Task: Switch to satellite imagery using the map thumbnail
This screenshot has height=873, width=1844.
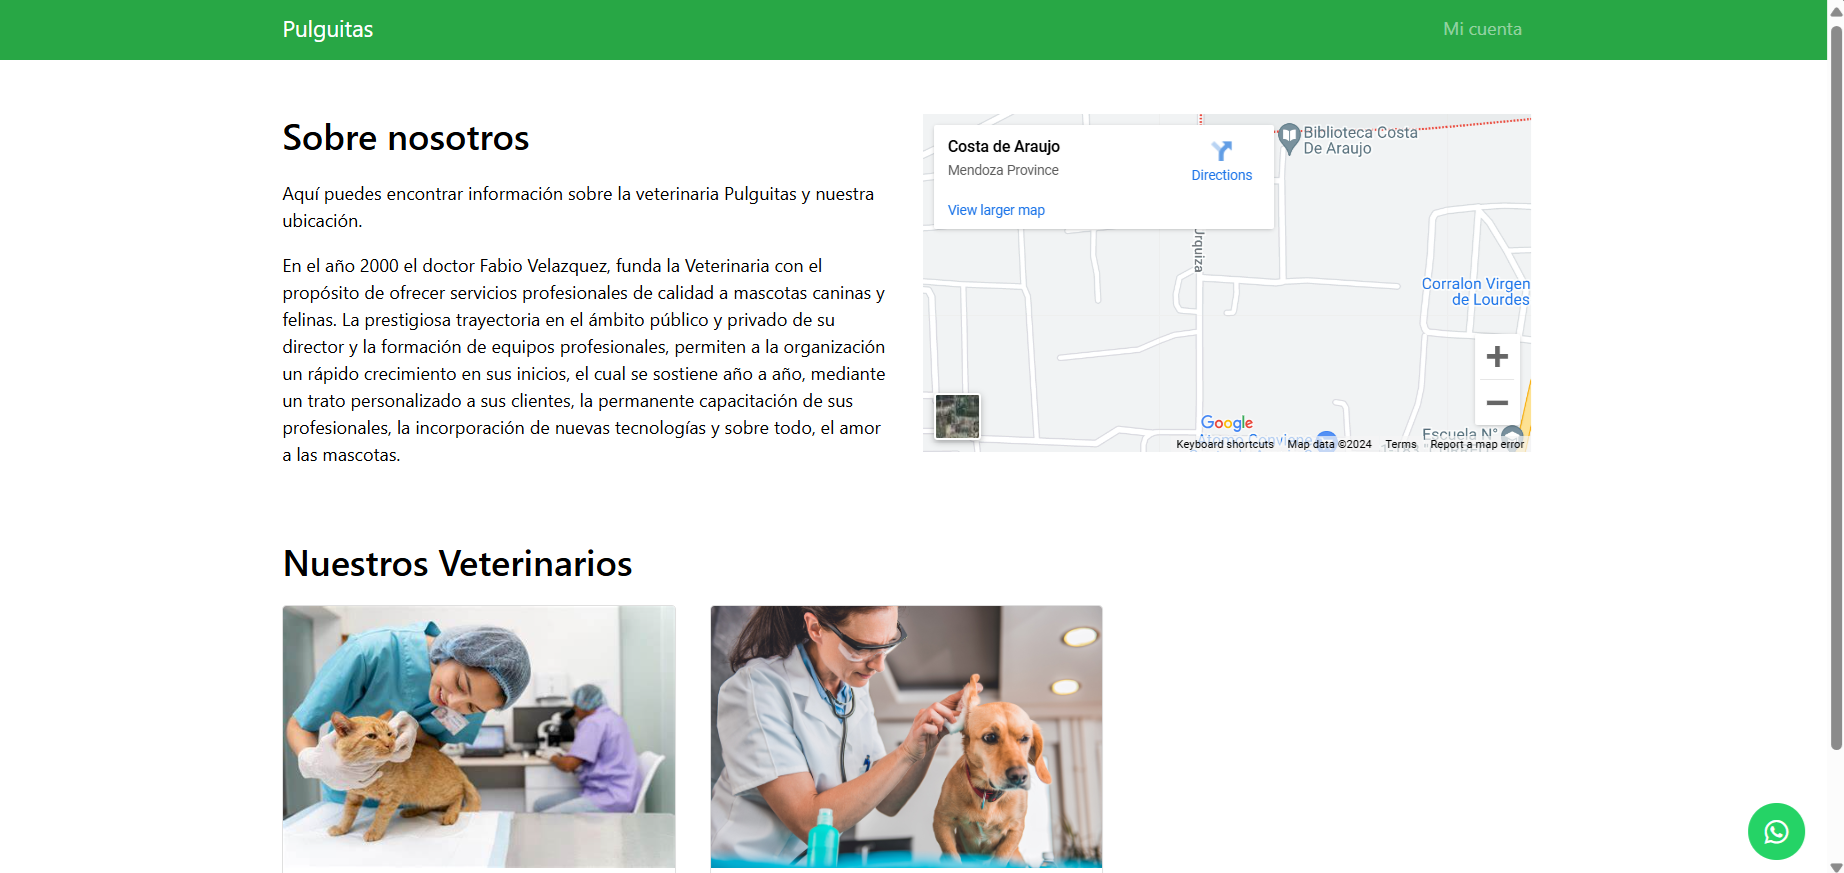Action: (x=957, y=416)
